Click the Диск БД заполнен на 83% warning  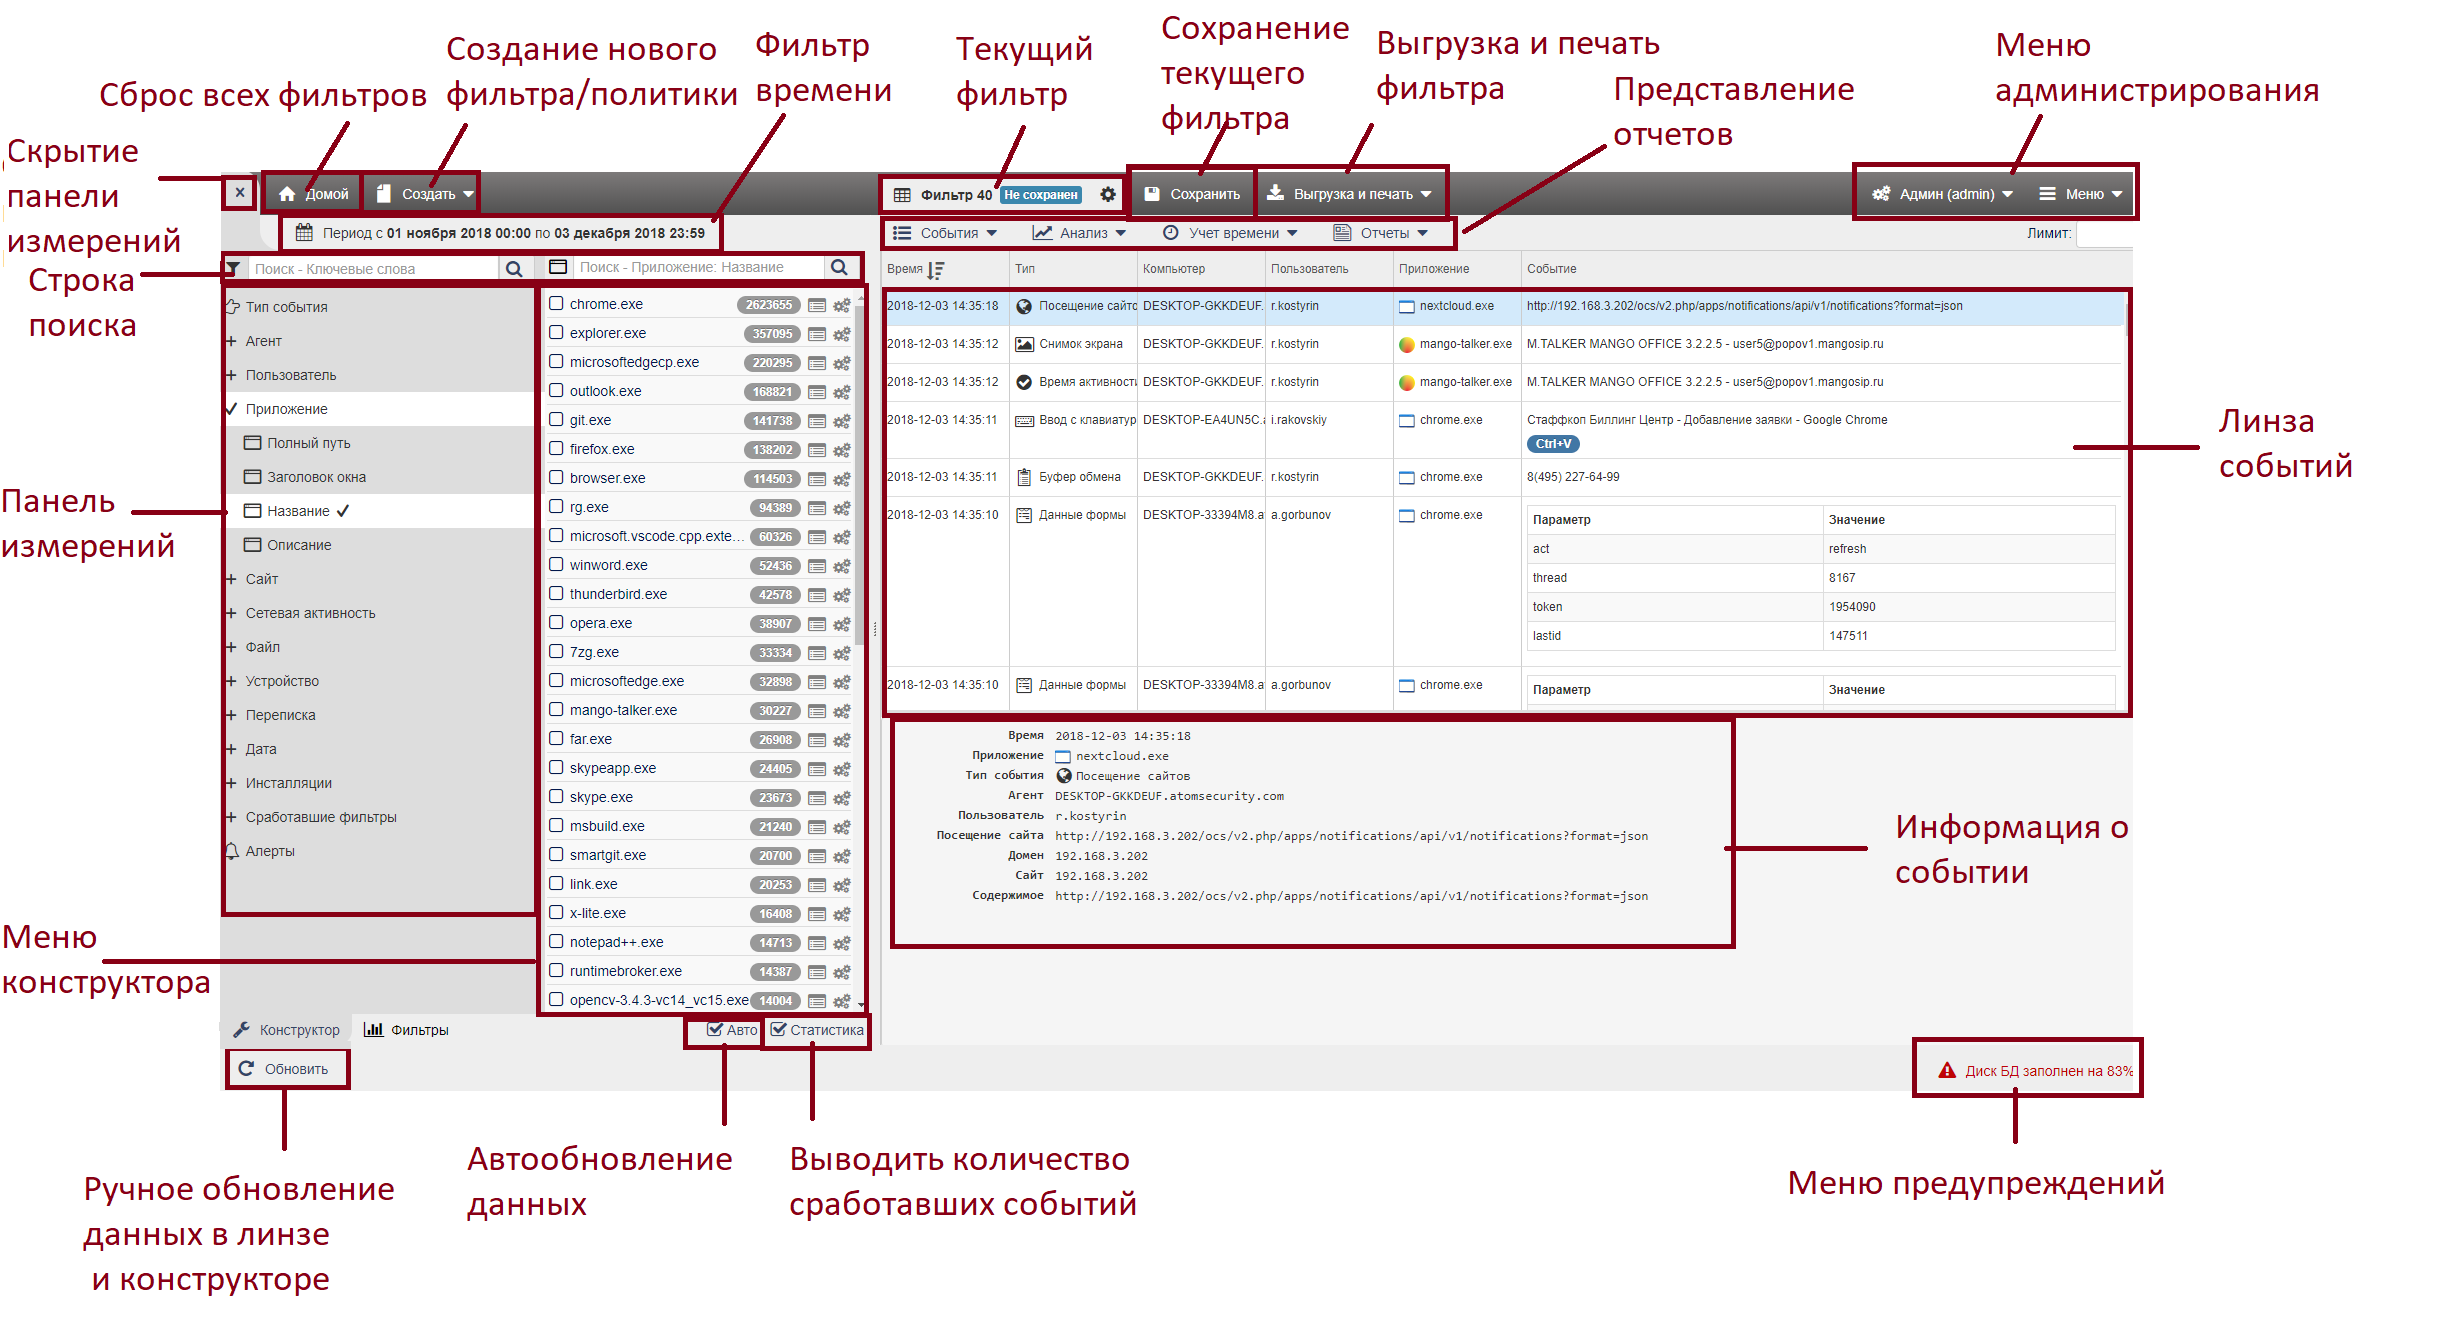tap(2036, 1071)
